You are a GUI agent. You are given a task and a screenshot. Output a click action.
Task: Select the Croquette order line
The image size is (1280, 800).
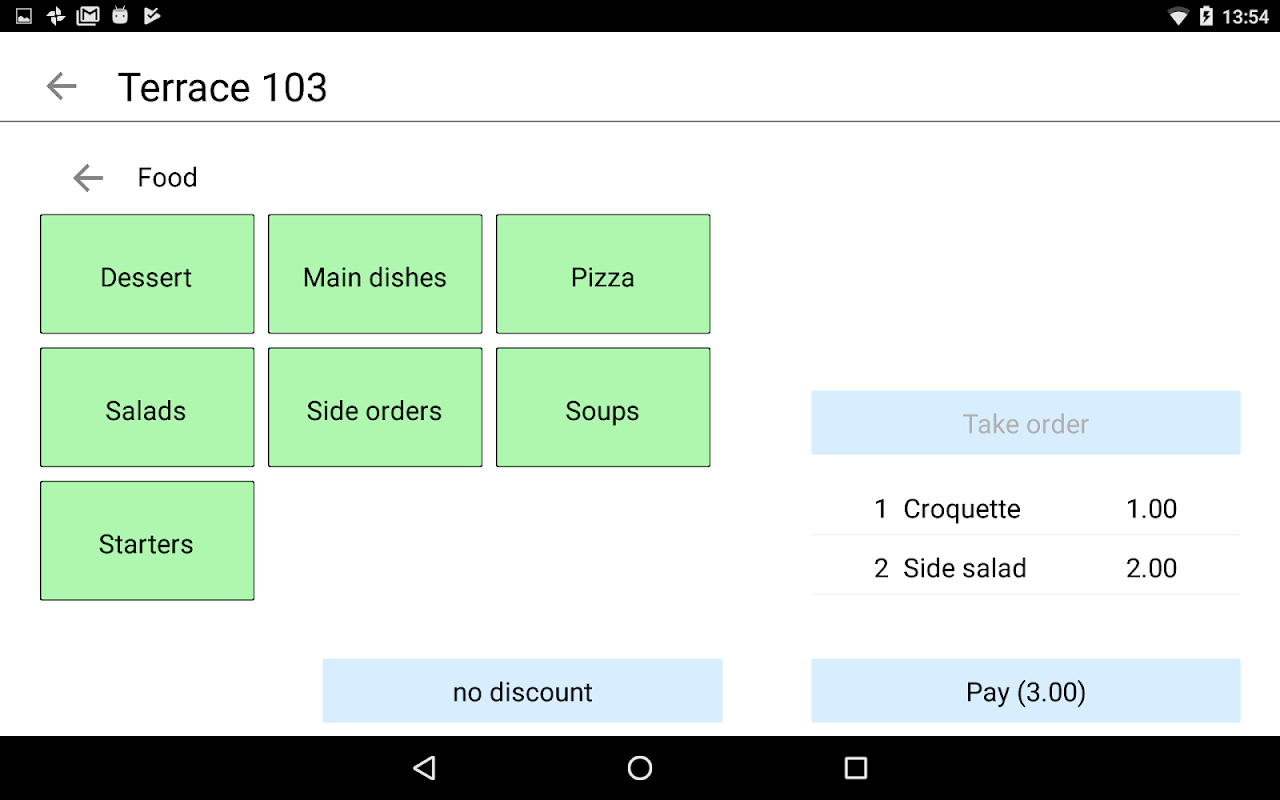[1026, 509]
